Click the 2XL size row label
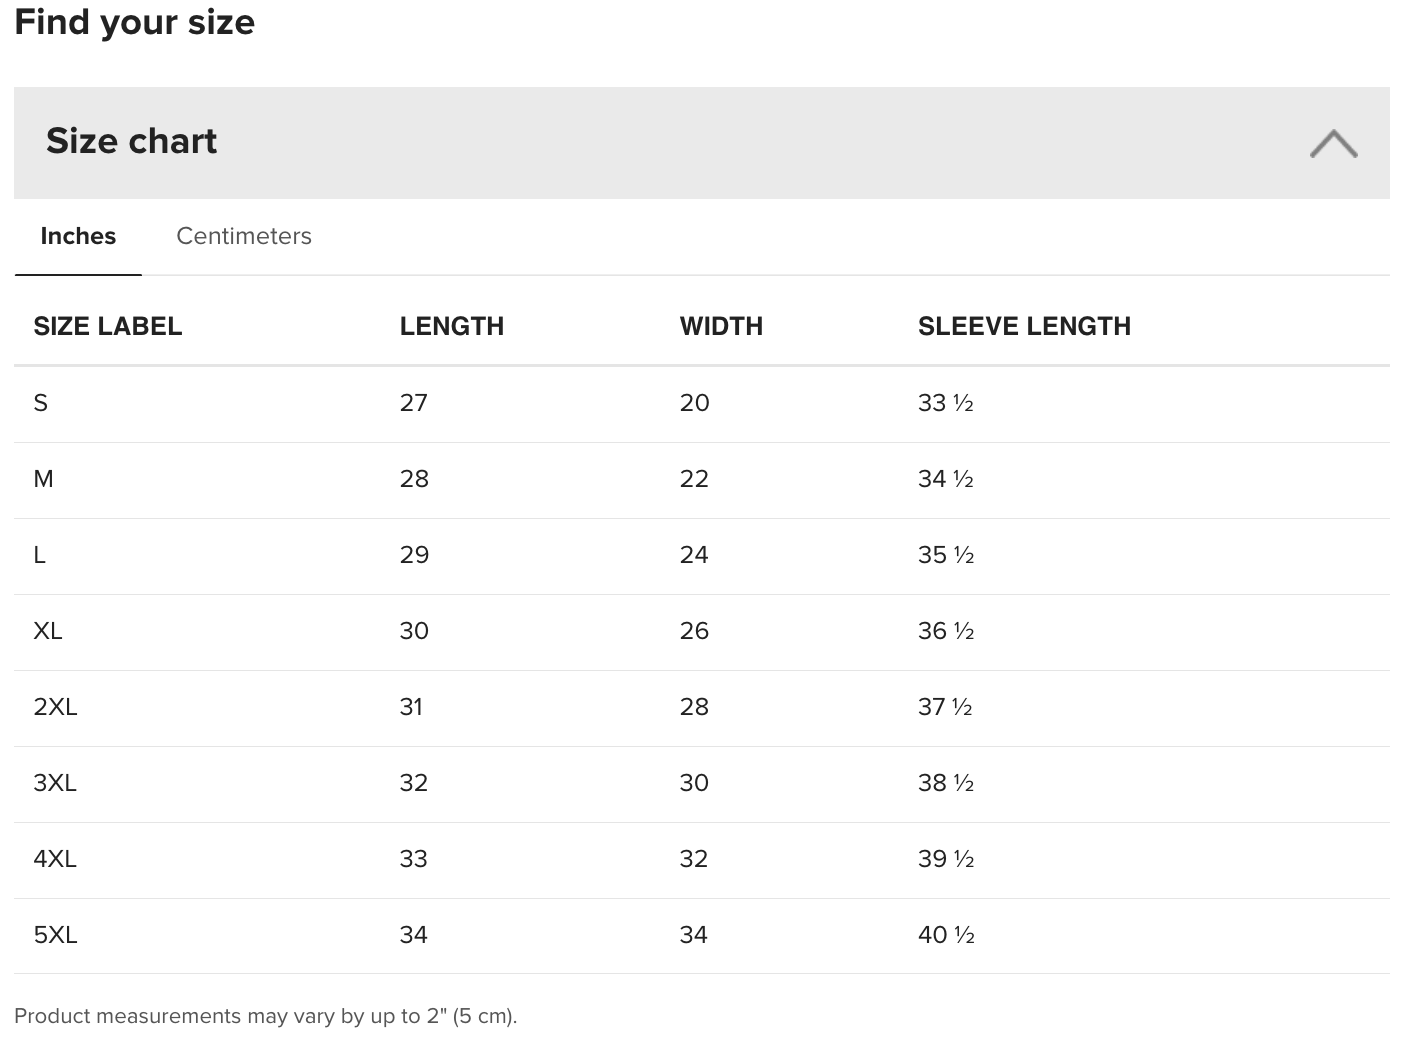 (x=55, y=707)
